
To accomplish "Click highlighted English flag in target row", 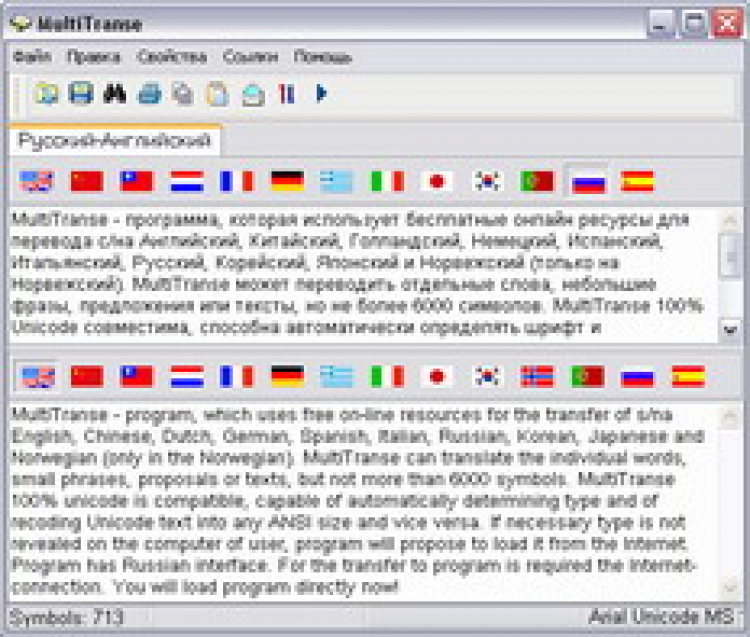I will pos(38,377).
